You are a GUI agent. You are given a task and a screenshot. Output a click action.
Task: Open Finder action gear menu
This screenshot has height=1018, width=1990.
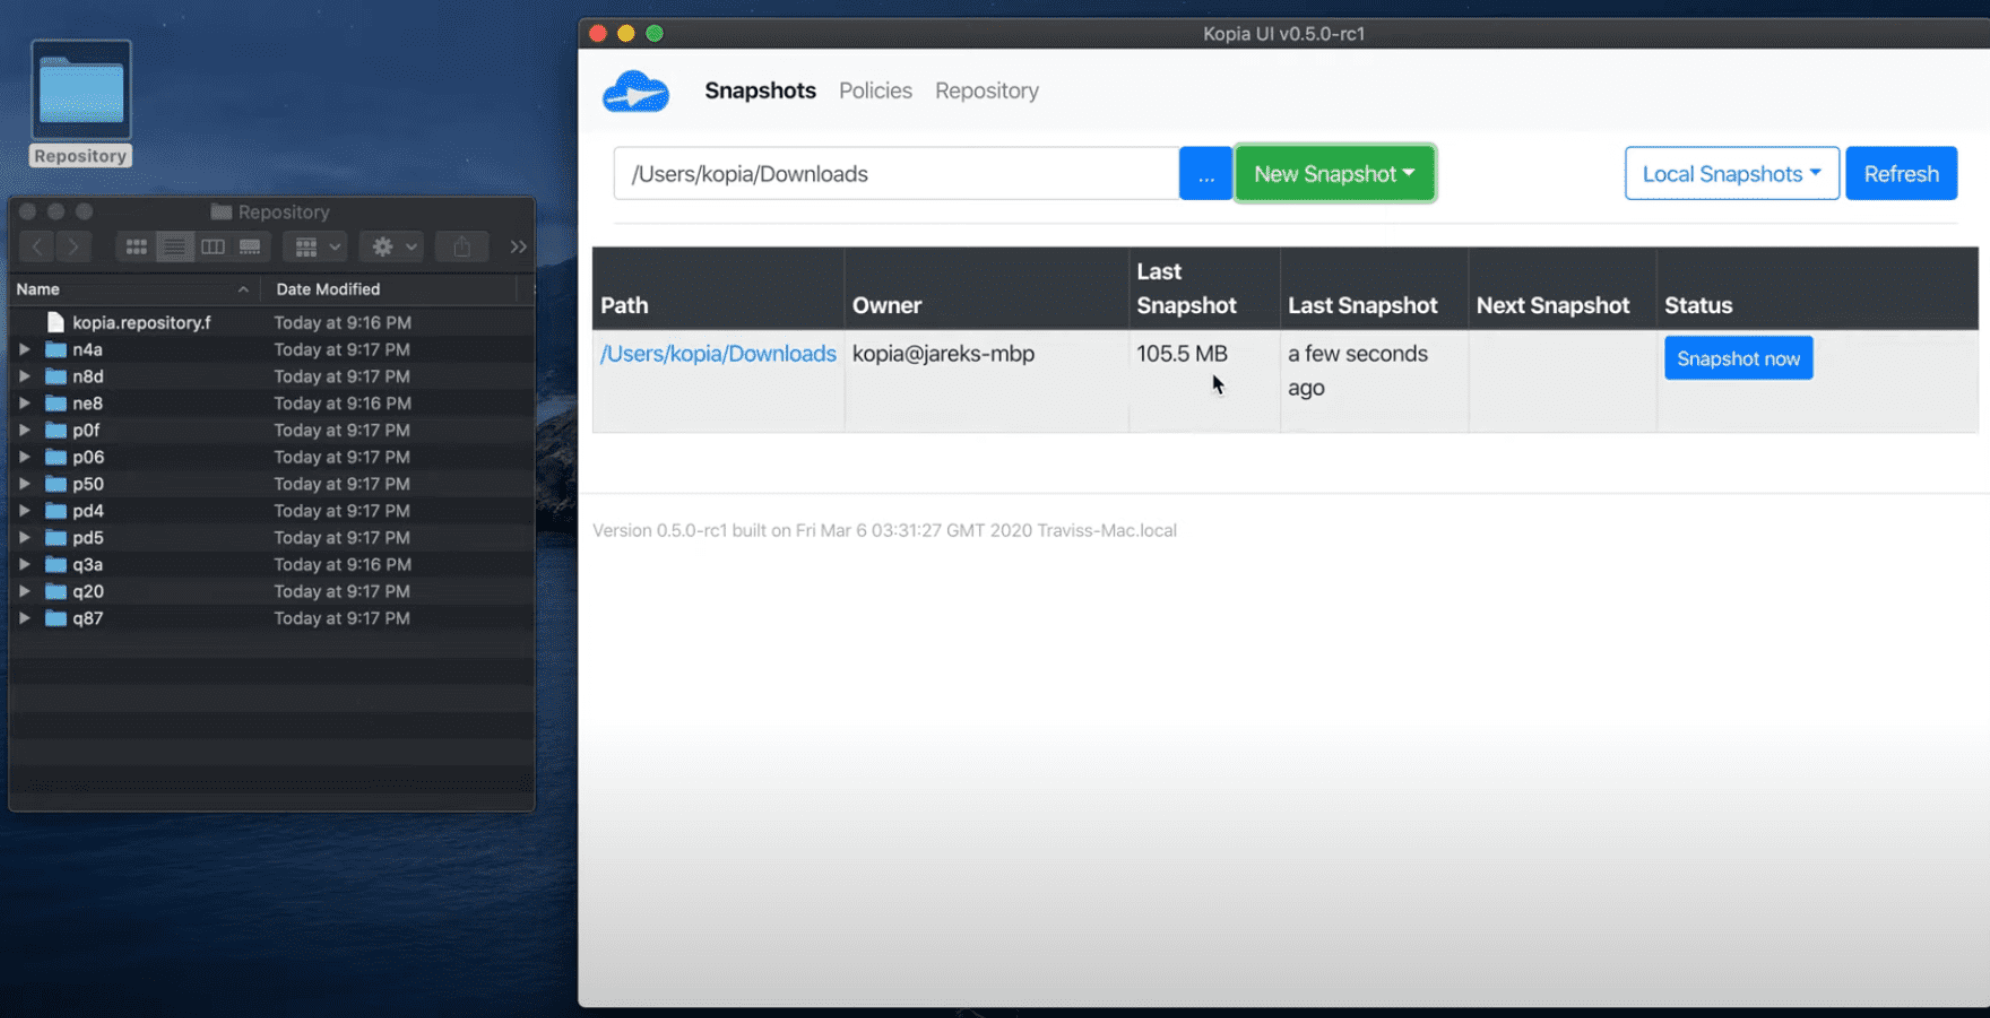(392, 246)
